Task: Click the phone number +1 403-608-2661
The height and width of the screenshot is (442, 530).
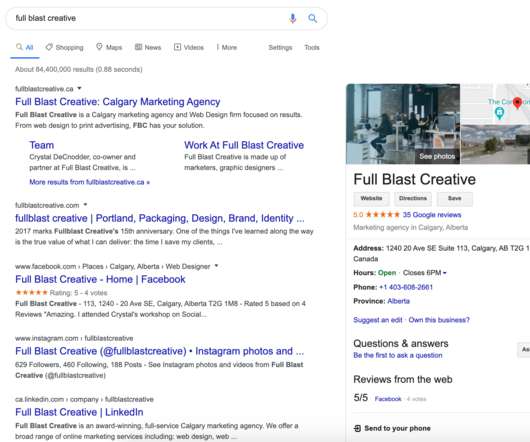Action: tap(406, 287)
